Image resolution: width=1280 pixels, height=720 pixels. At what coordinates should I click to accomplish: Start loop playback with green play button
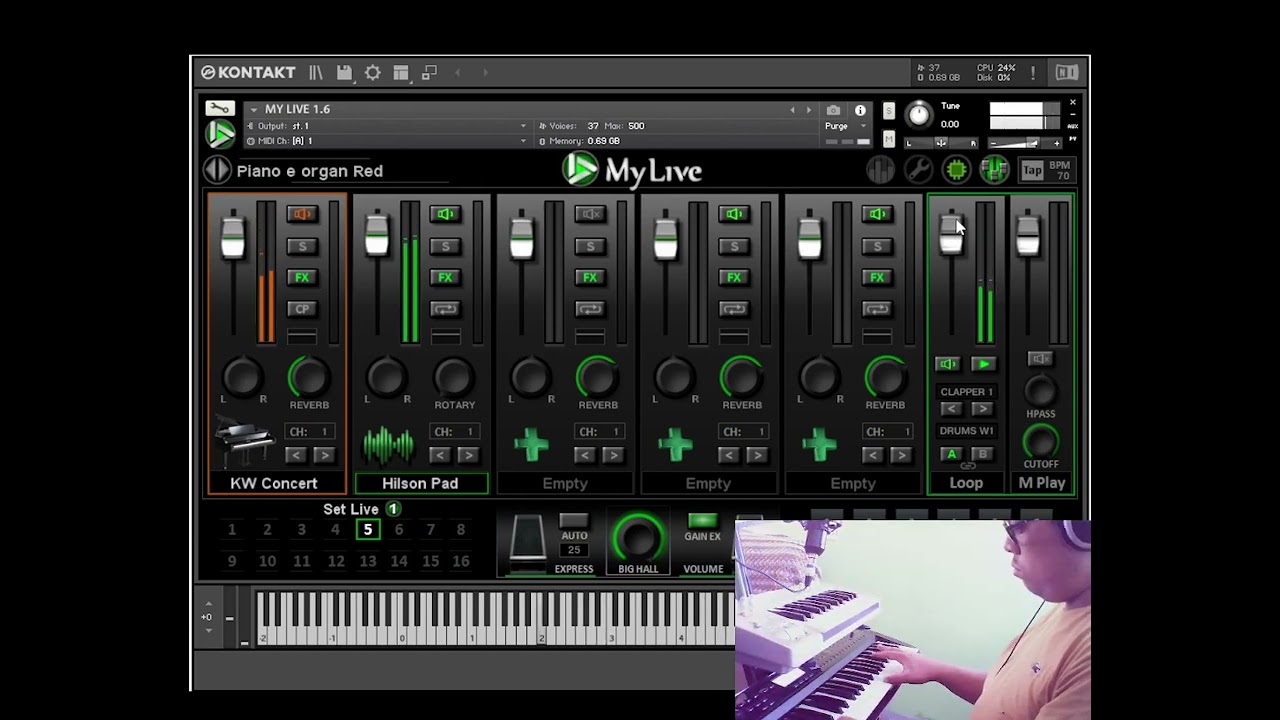click(983, 365)
